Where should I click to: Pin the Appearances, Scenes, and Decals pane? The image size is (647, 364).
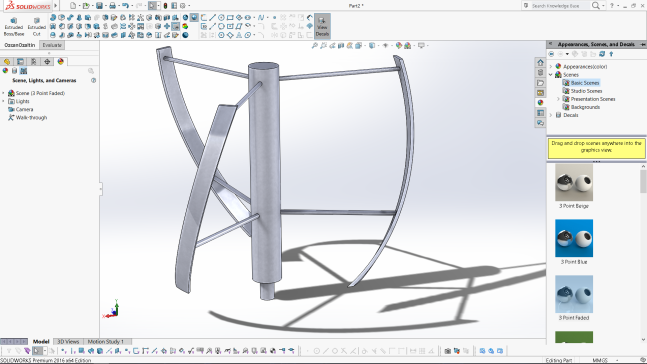tap(642, 44)
